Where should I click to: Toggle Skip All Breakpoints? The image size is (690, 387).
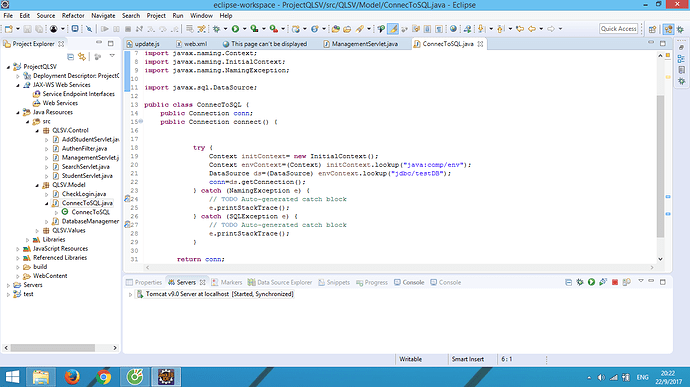click(x=89, y=29)
